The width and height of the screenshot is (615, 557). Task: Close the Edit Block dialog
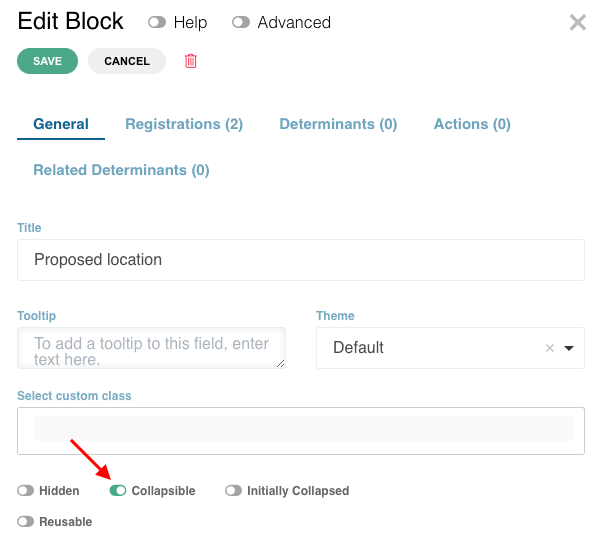[577, 22]
